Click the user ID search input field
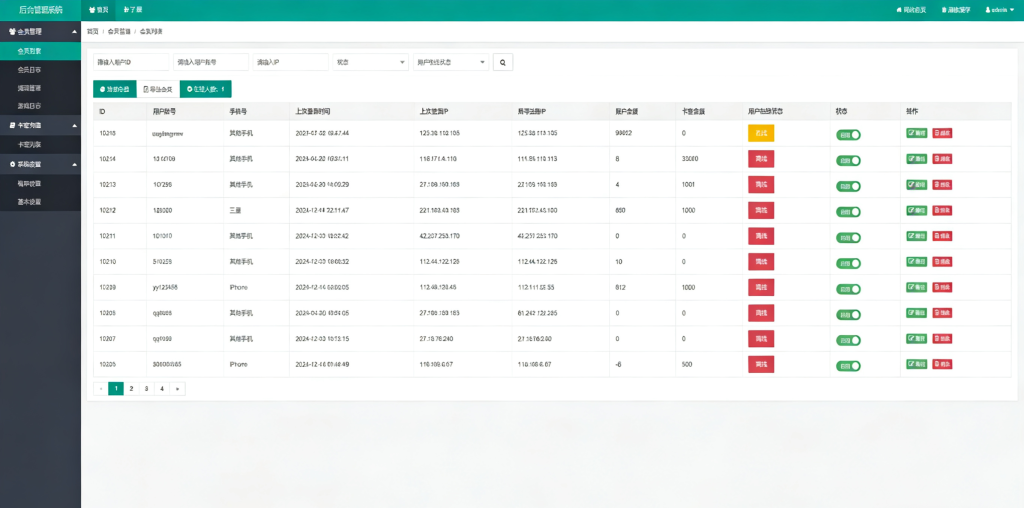 (131, 62)
